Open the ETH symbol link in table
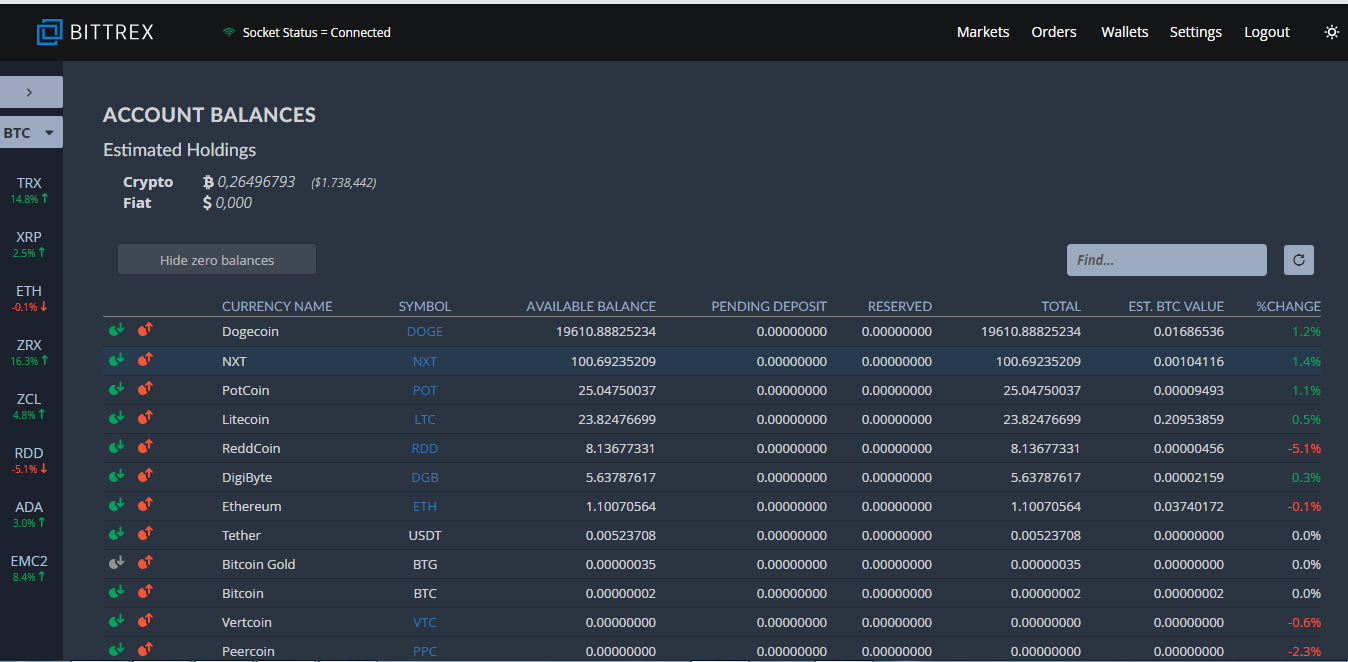1348x662 pixels. pos(425,506)
